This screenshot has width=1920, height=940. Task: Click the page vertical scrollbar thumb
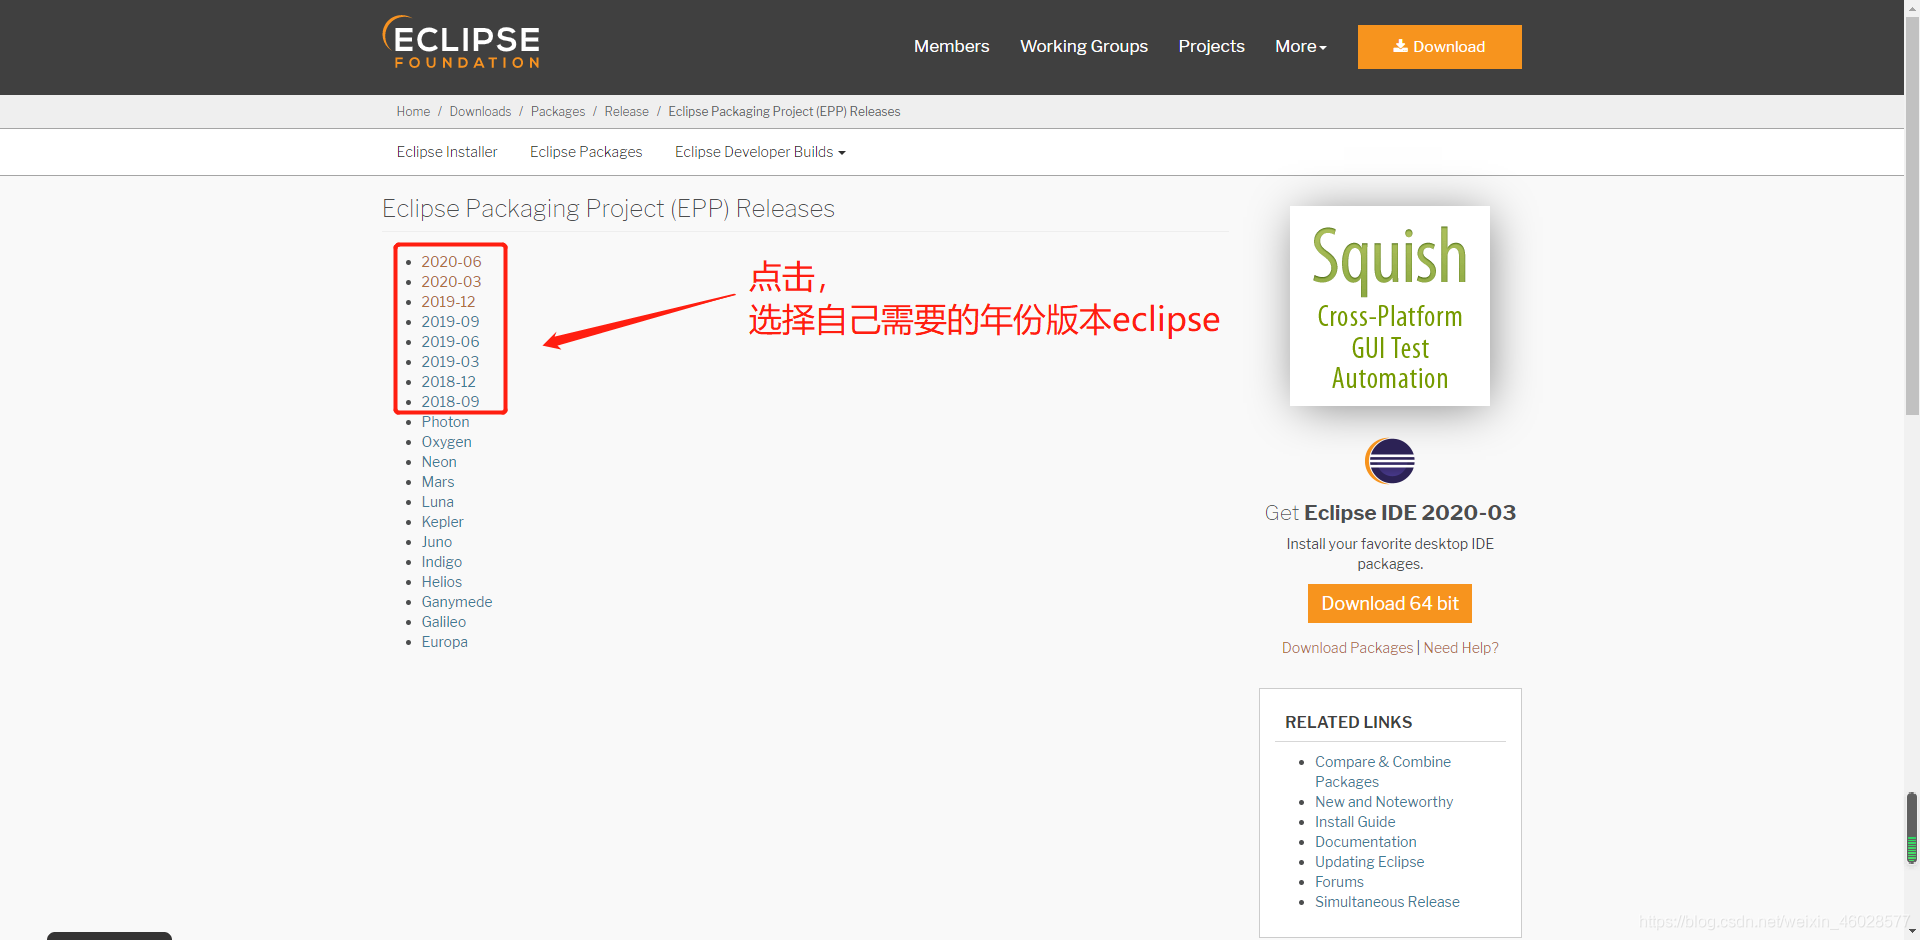click(x=1912, y=215)
